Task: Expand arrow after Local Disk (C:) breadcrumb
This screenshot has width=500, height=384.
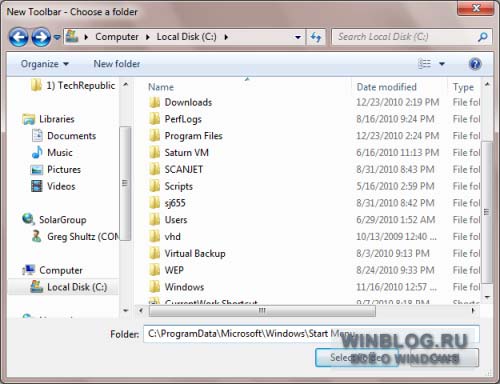Action: coord(226,37)
